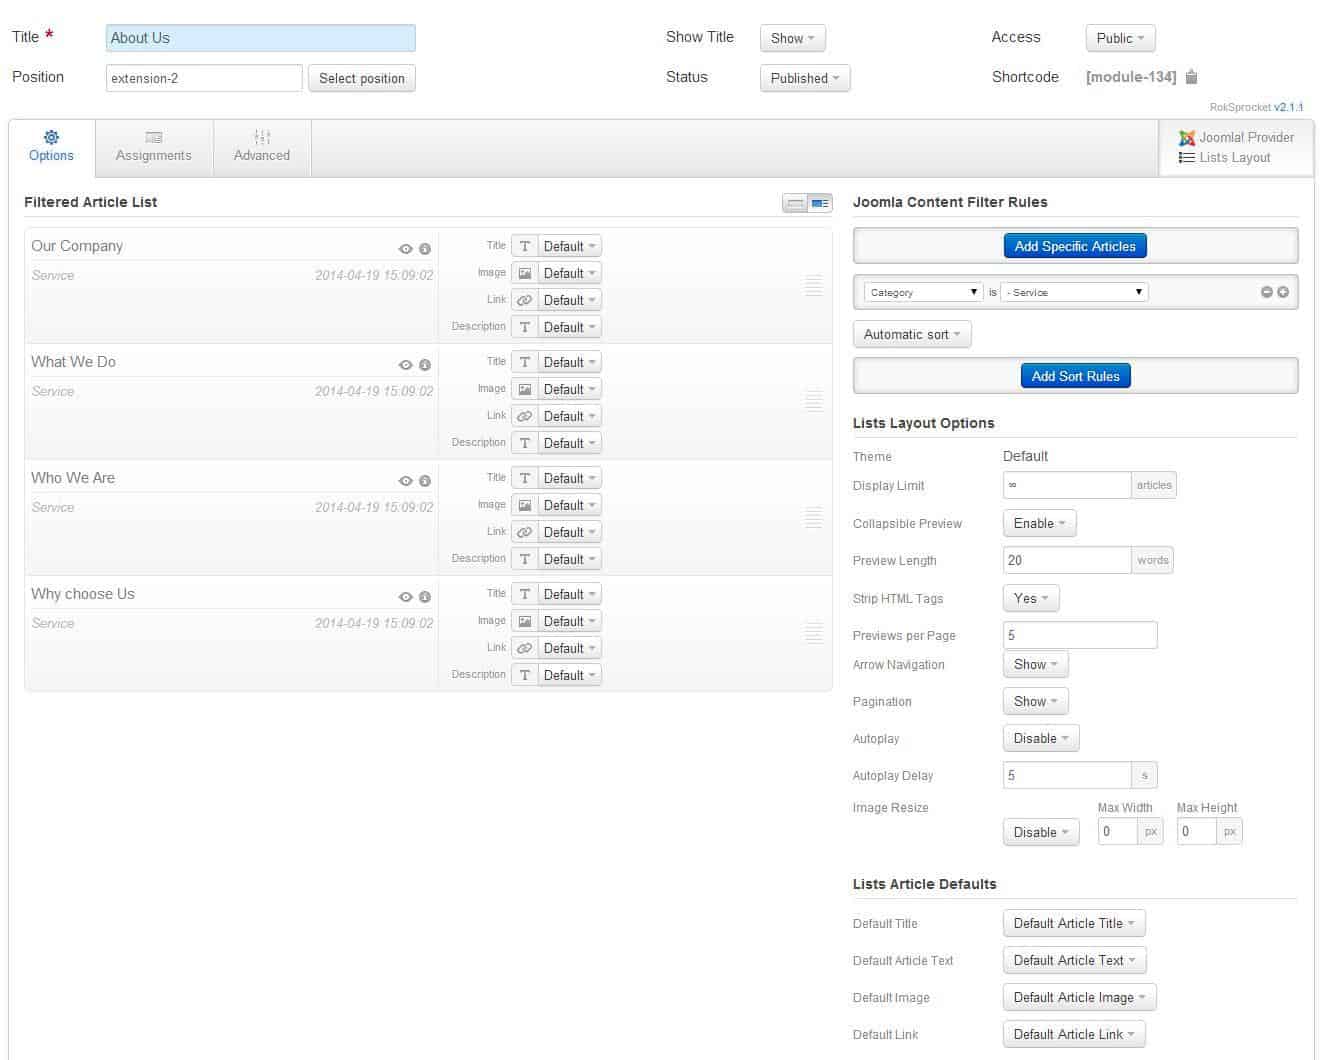The image size is (1322, 1060).
Task: Click inside the Preview Length input field
Action: click(x=1066, y=560)
